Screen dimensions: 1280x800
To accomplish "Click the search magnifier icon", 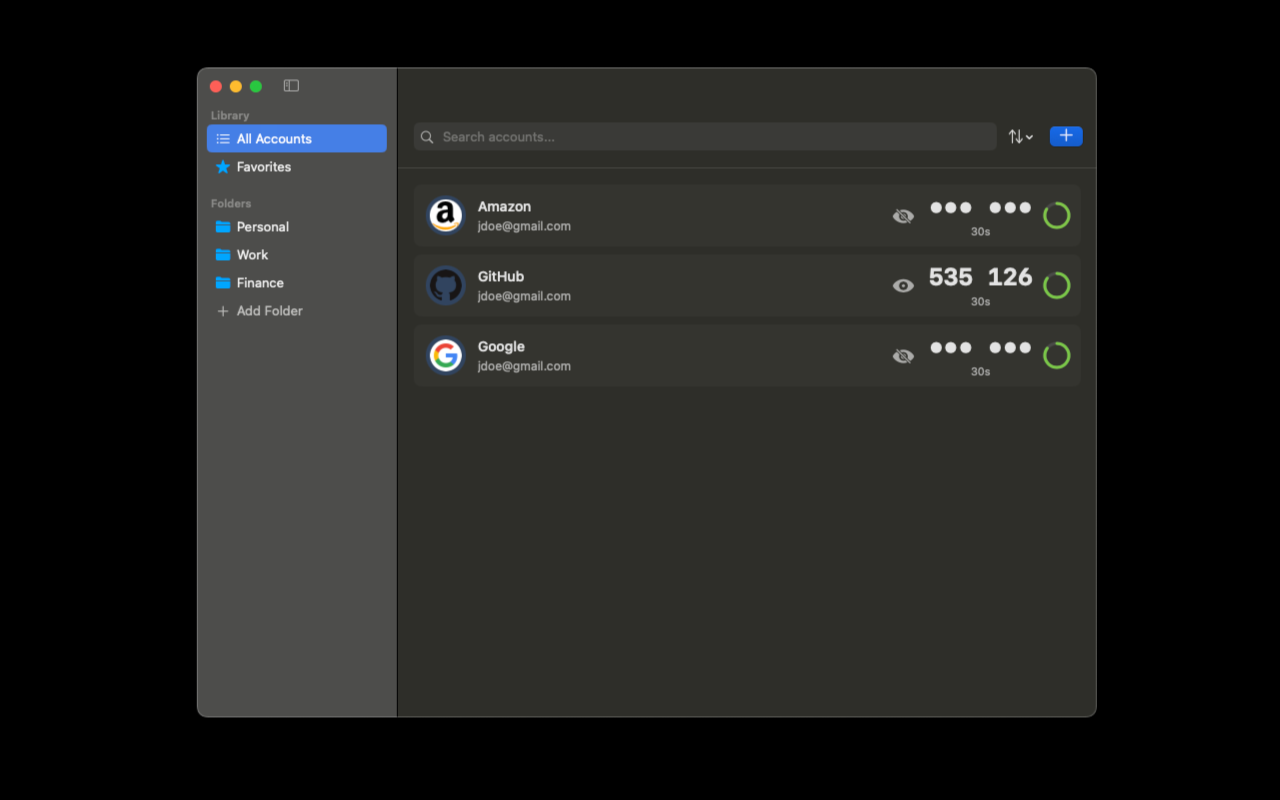I will pyautogui.click(x=427, y=136).
